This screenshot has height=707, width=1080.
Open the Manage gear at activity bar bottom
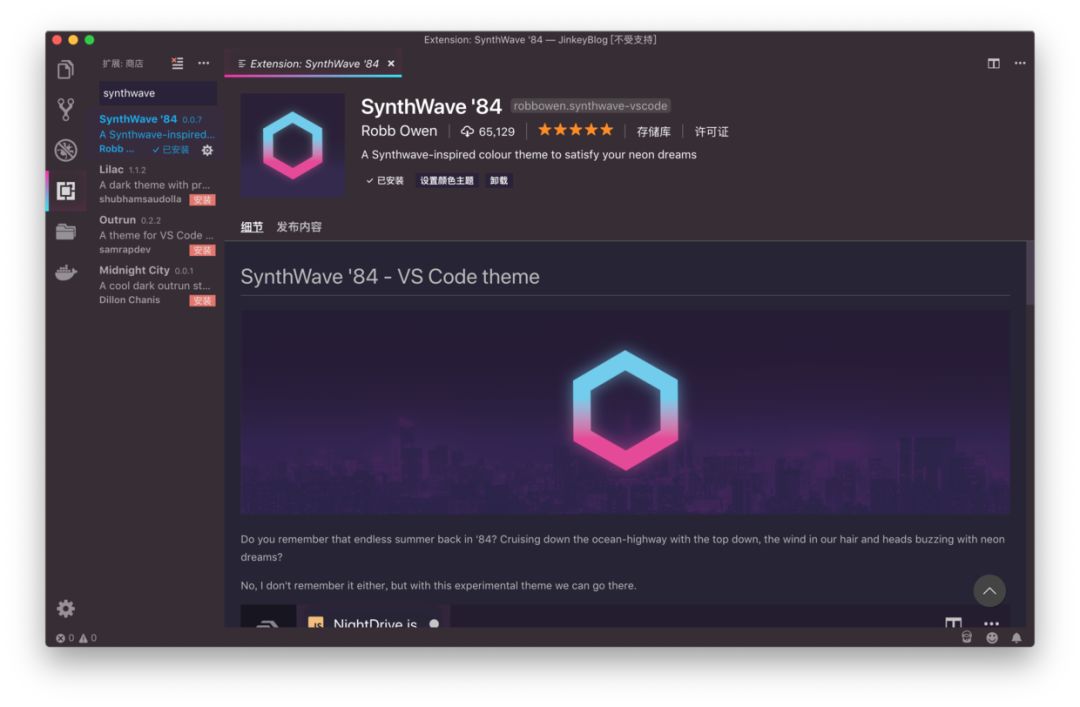65,608
